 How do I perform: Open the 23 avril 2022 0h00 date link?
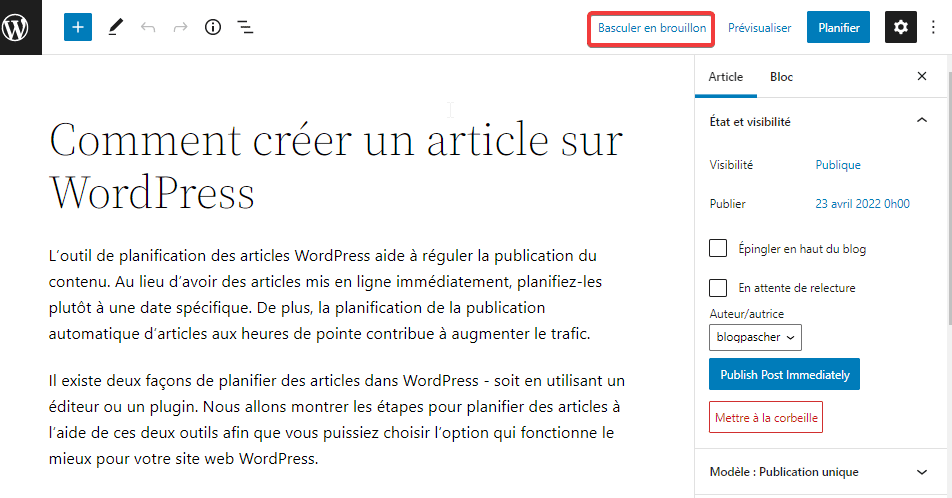pos(862,203)
